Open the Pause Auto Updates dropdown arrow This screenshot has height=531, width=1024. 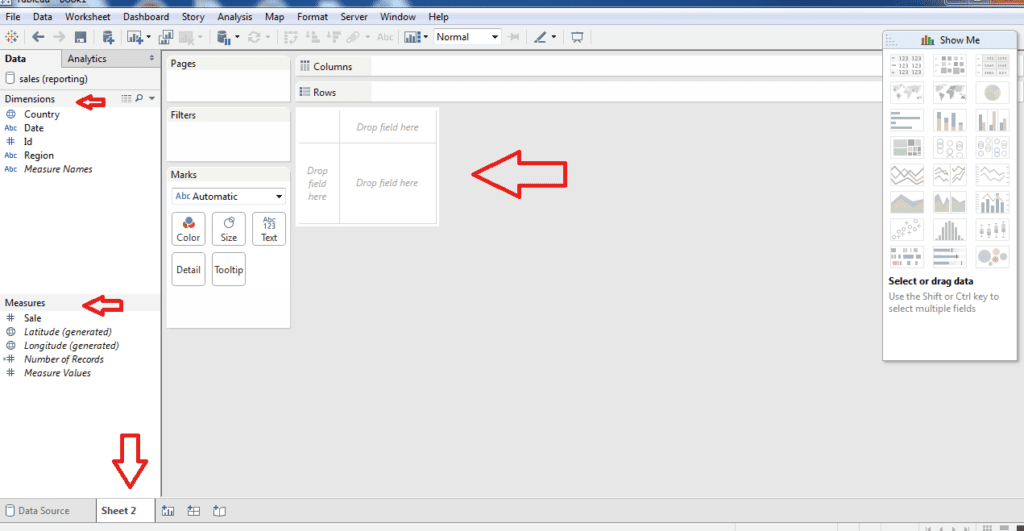click(x=236, y=37)
